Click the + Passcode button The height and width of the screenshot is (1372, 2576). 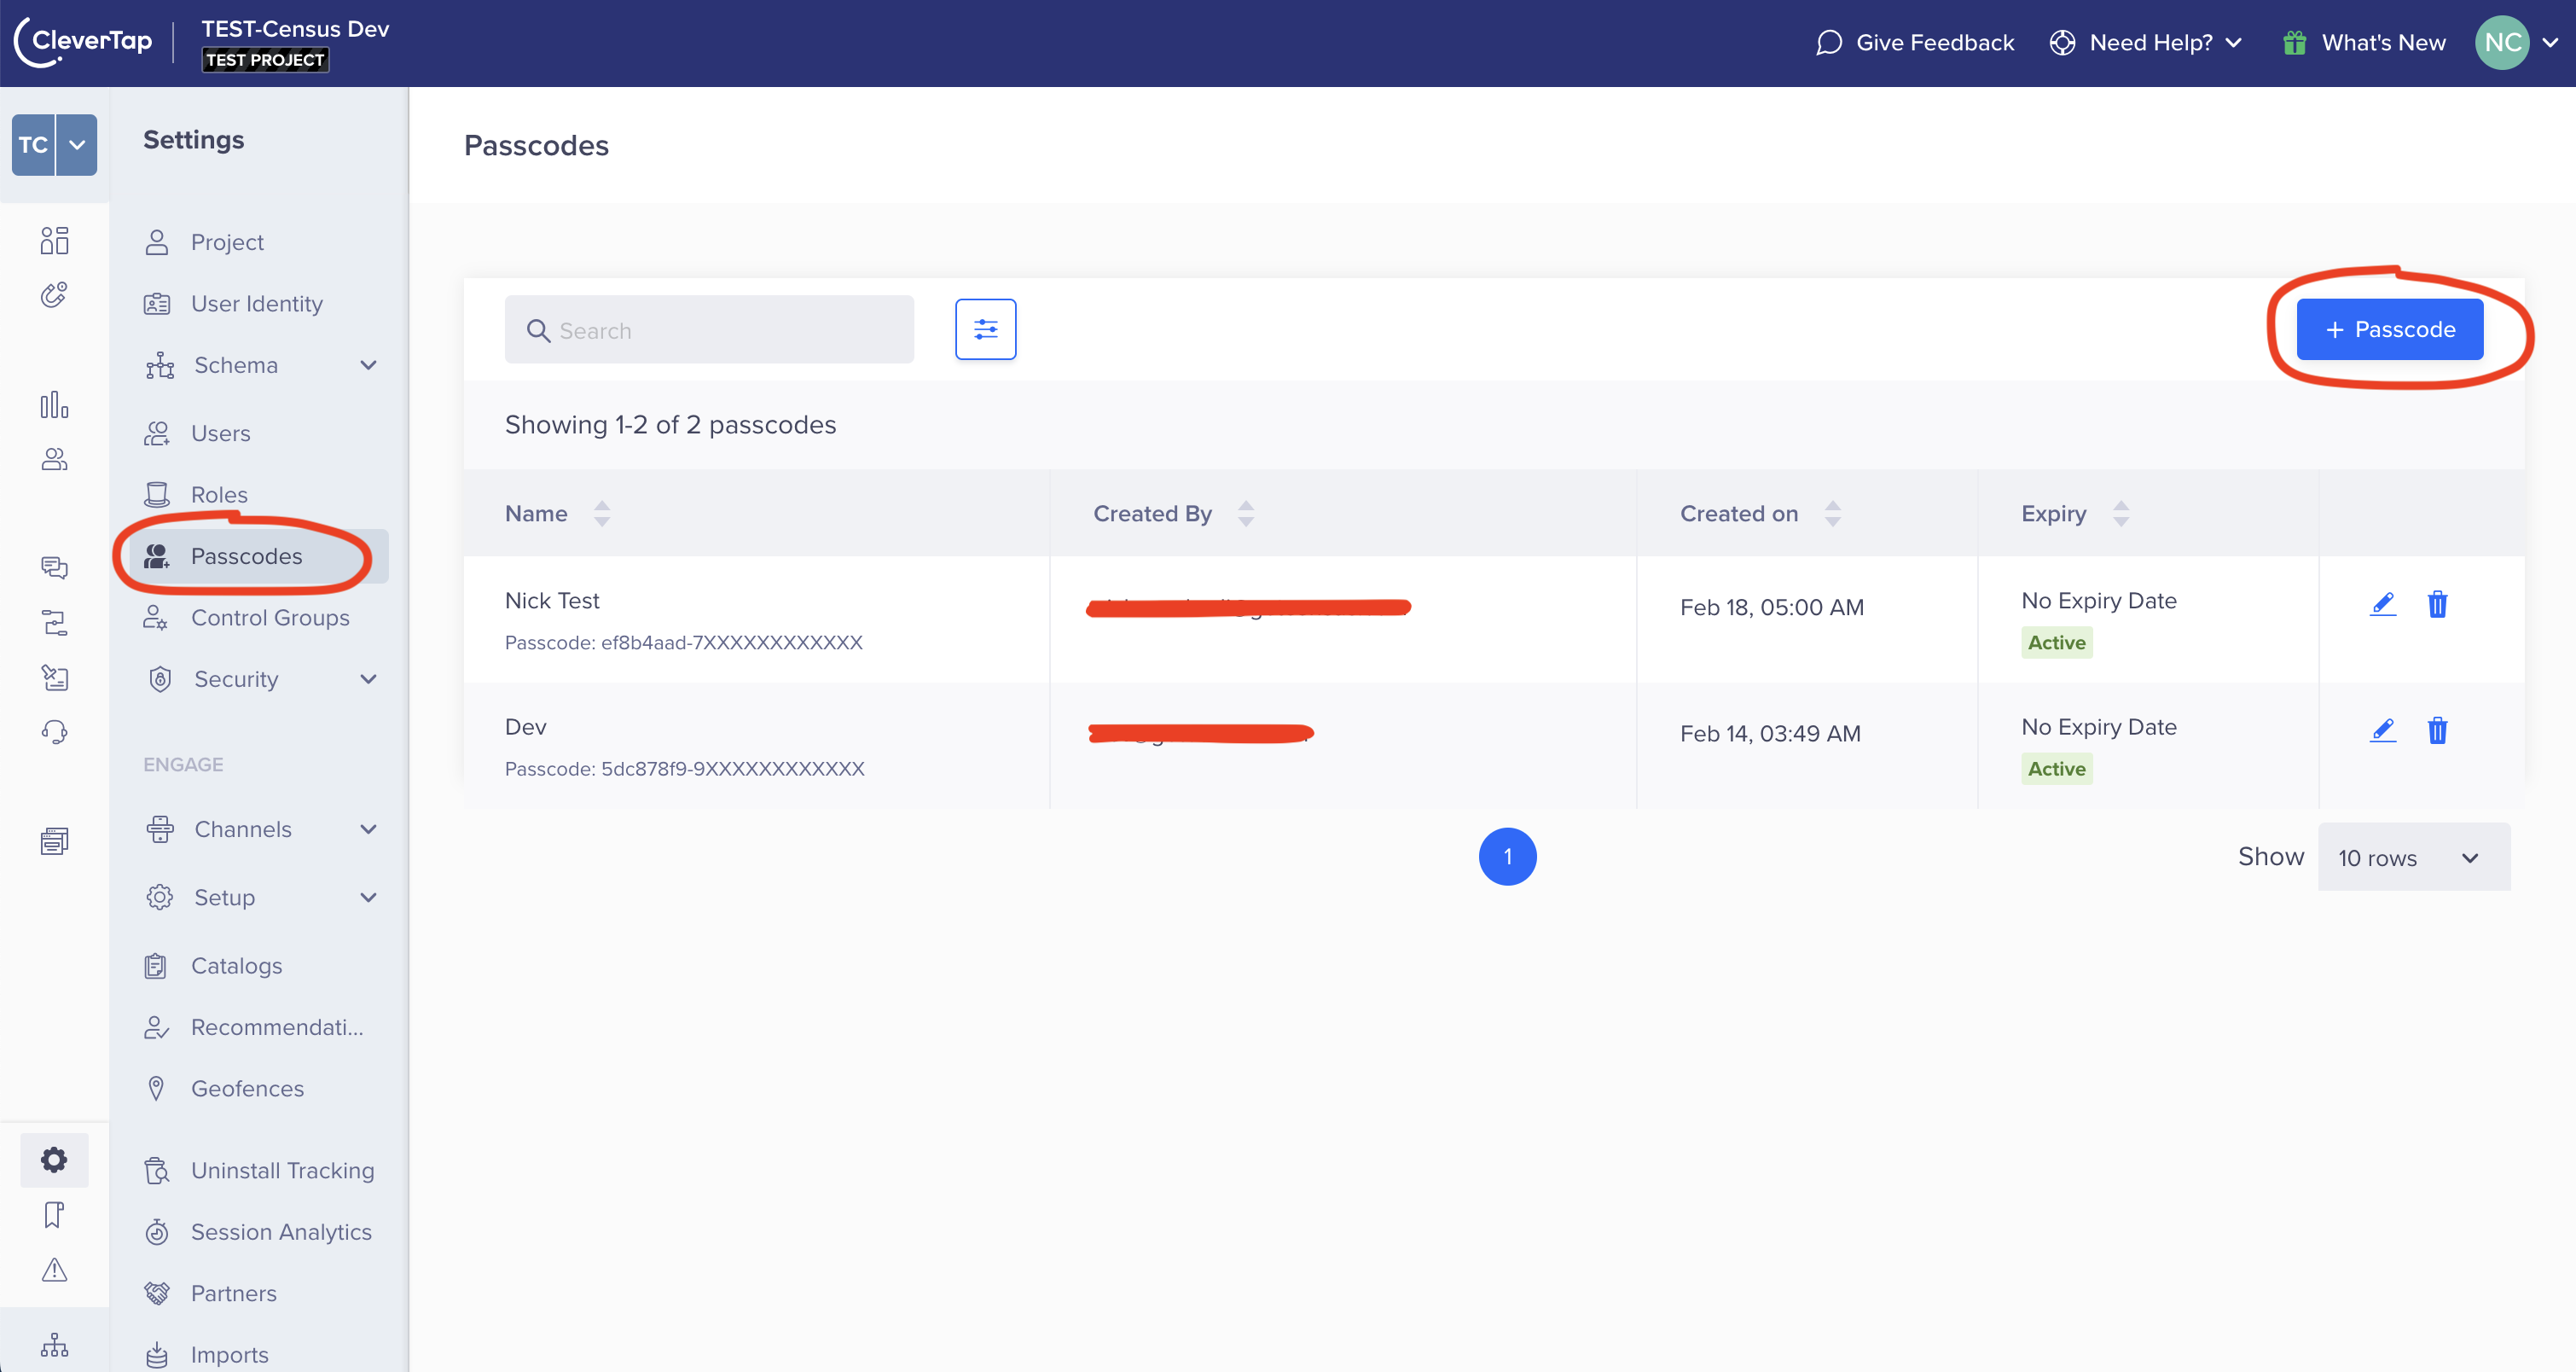tap(2389, 329)
